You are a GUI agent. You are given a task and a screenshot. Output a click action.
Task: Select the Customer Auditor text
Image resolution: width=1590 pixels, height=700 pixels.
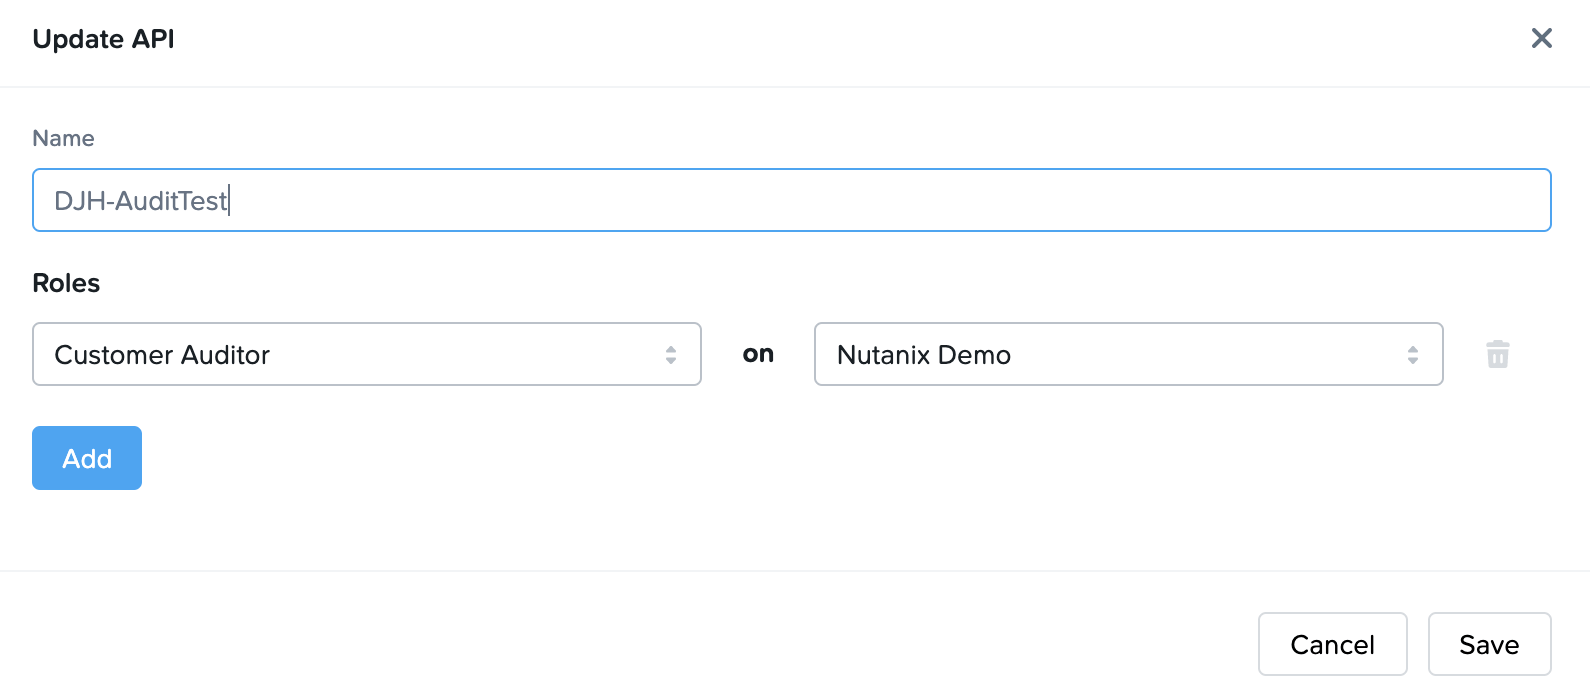coord(162,355)
